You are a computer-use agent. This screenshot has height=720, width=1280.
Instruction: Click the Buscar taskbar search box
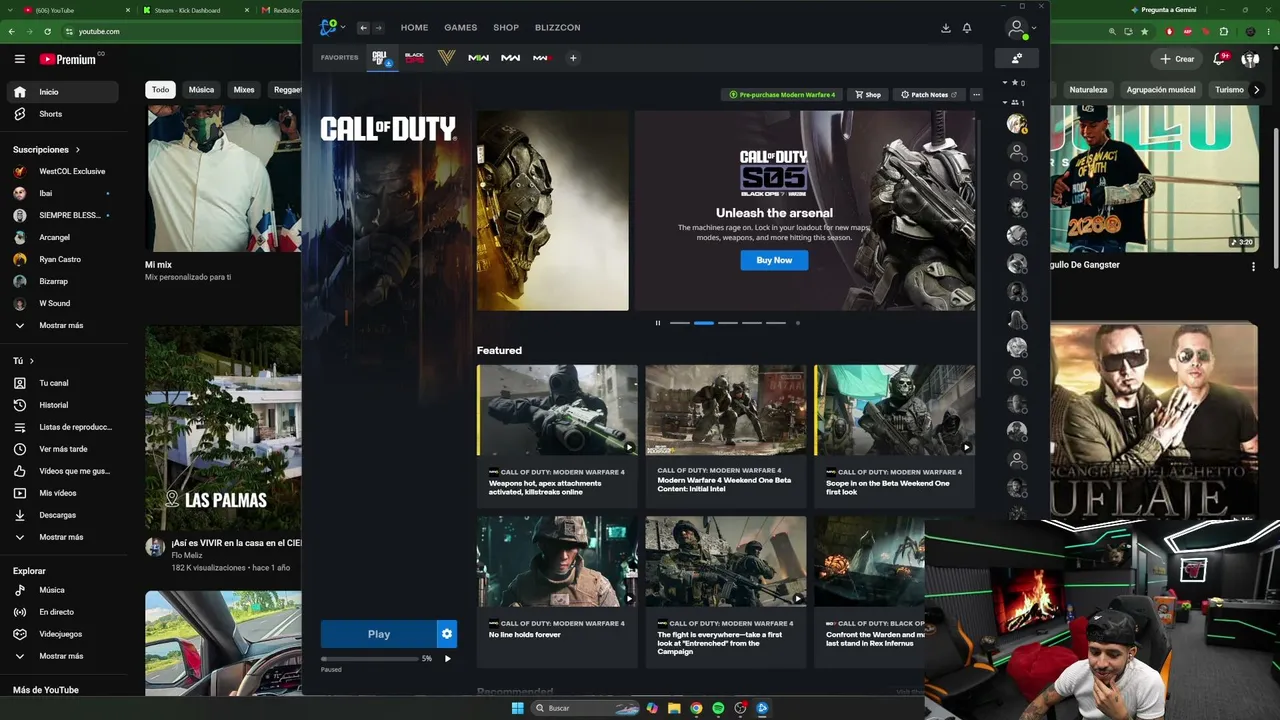(586, 708)
